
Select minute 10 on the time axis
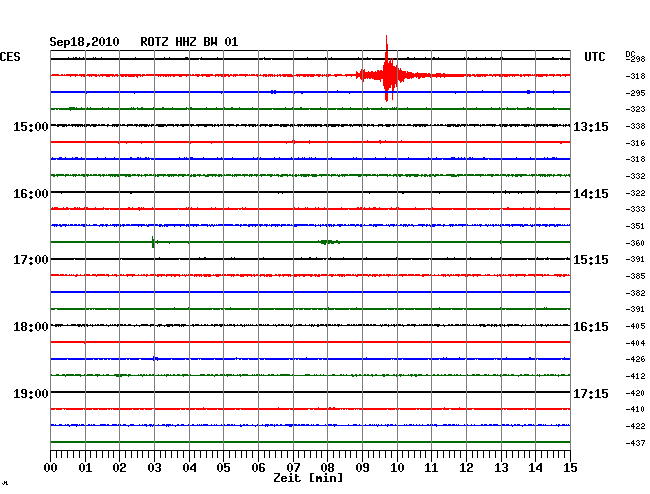pos(397,467)
